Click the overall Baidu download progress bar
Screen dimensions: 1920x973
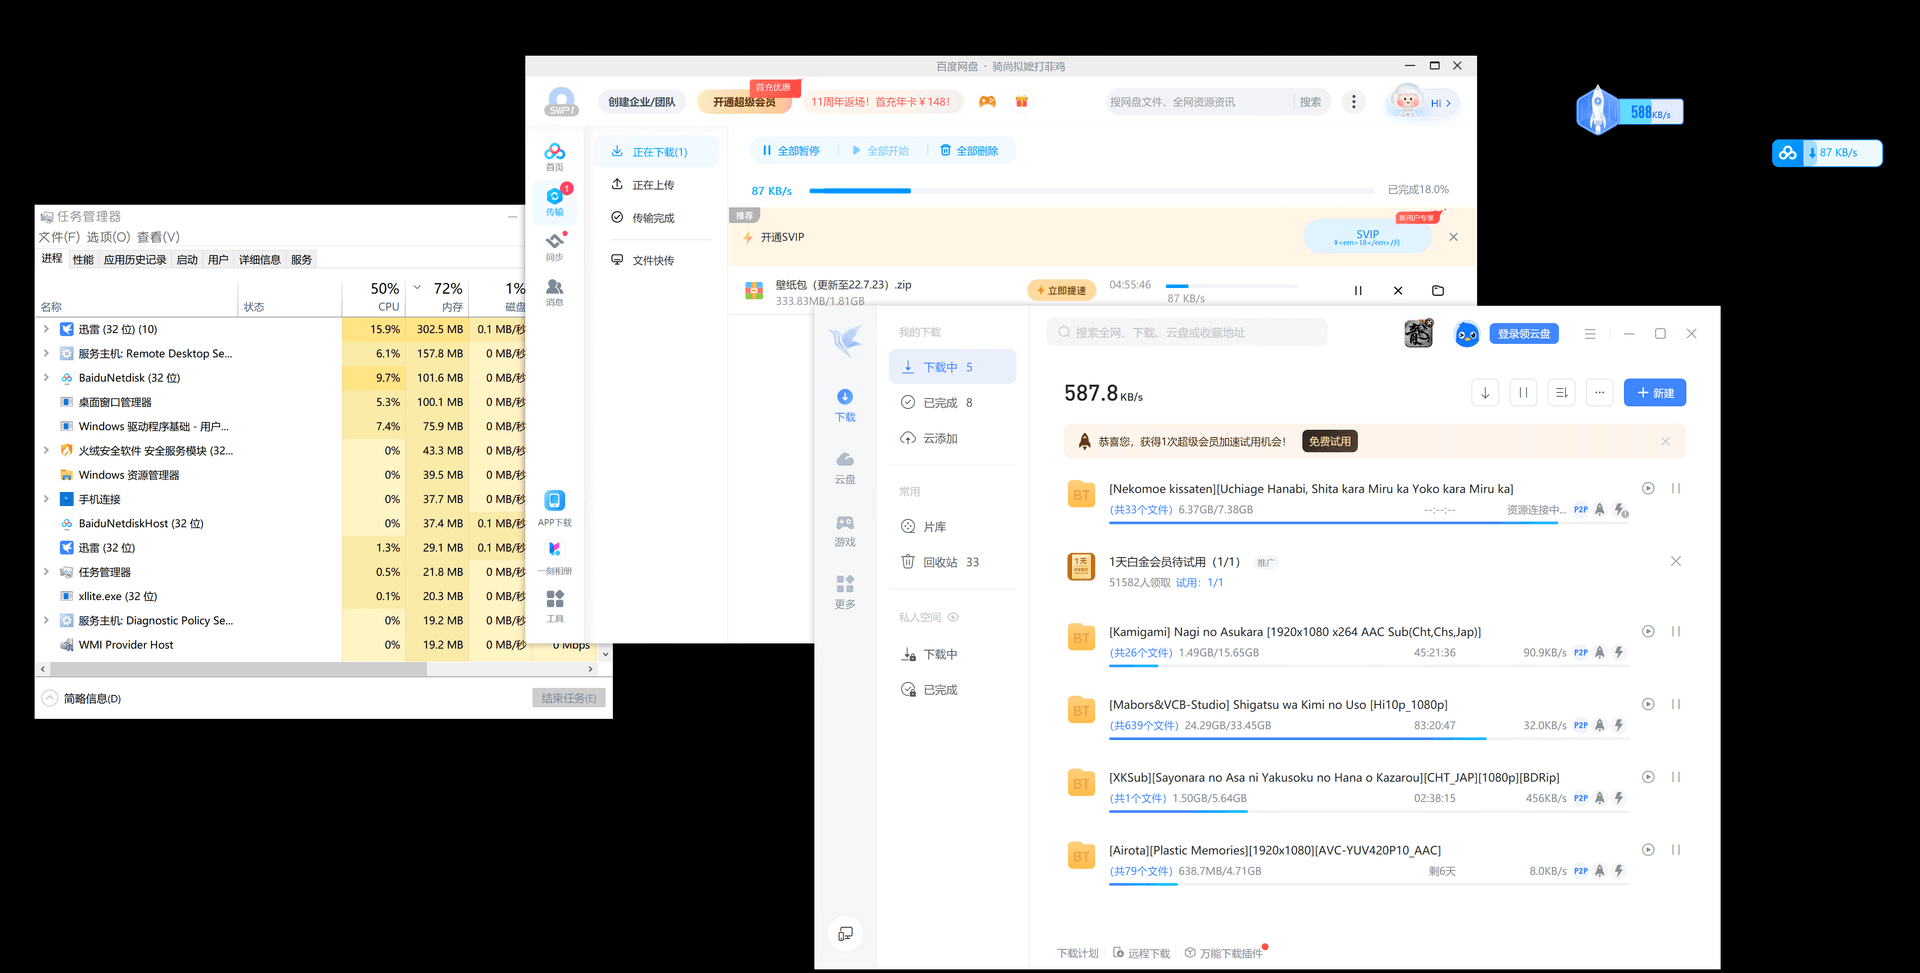[x=1090, y=190]
